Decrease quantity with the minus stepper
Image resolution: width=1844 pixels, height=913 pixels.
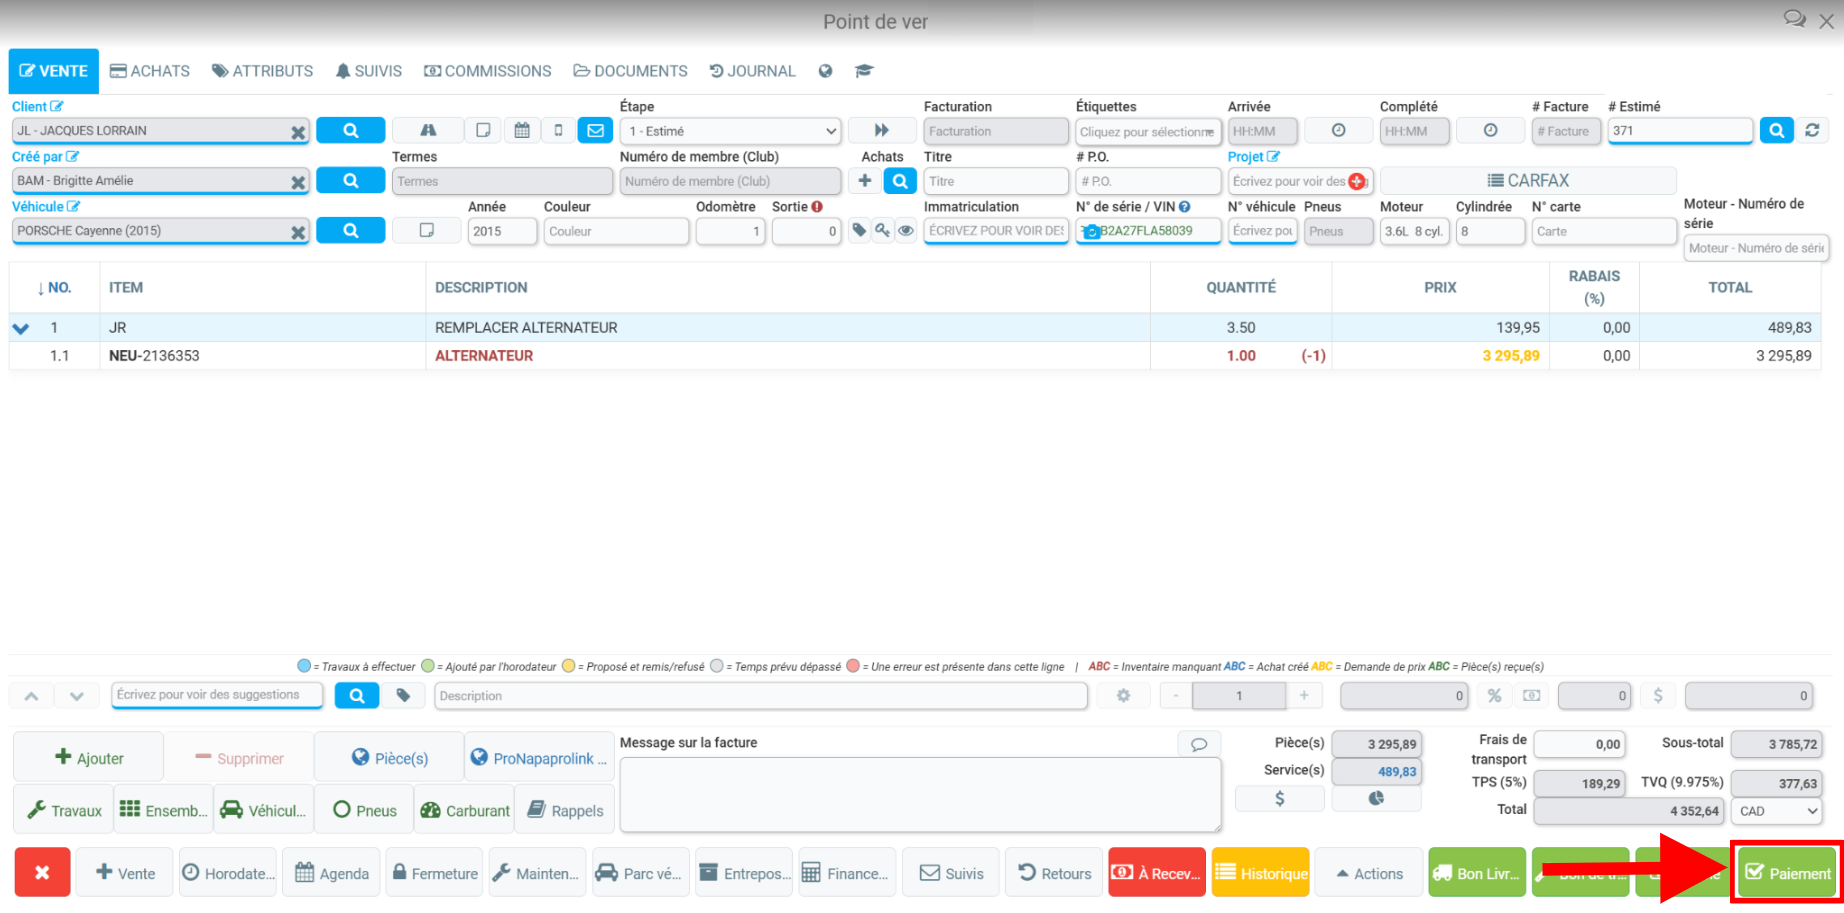coord(1176,695)
